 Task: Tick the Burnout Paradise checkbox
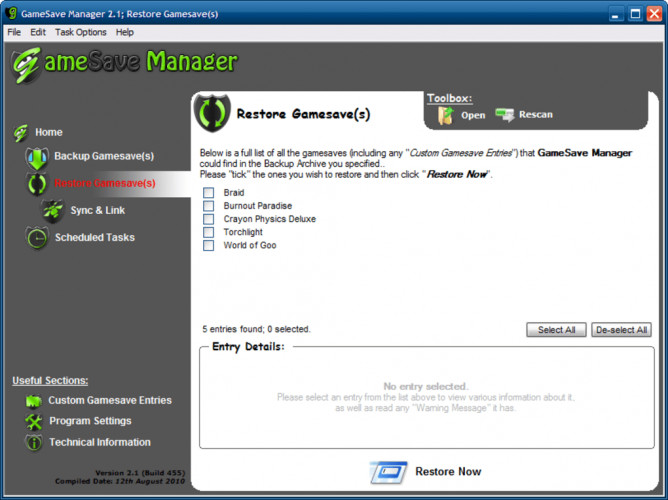click(x=208, y=206)
